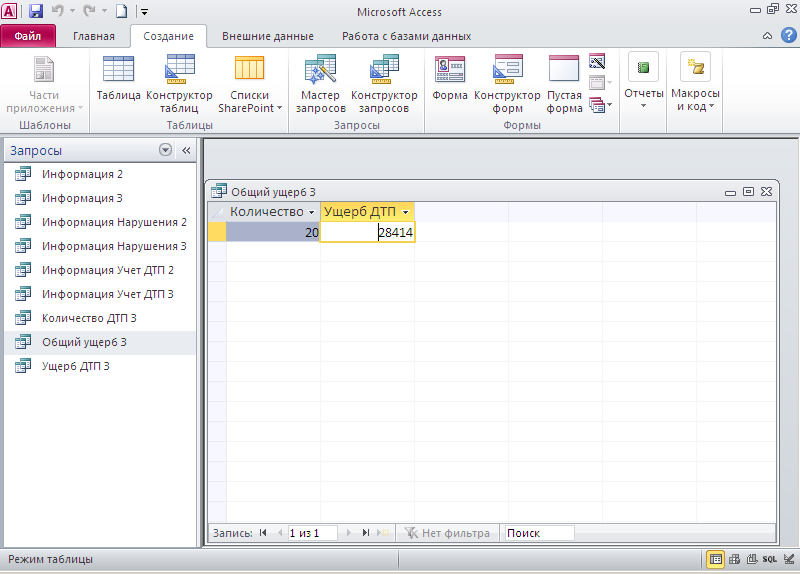Open Customize Quick Access Toolbar dropdown
This screenshot has width=800, height=574.
point(144,12)
